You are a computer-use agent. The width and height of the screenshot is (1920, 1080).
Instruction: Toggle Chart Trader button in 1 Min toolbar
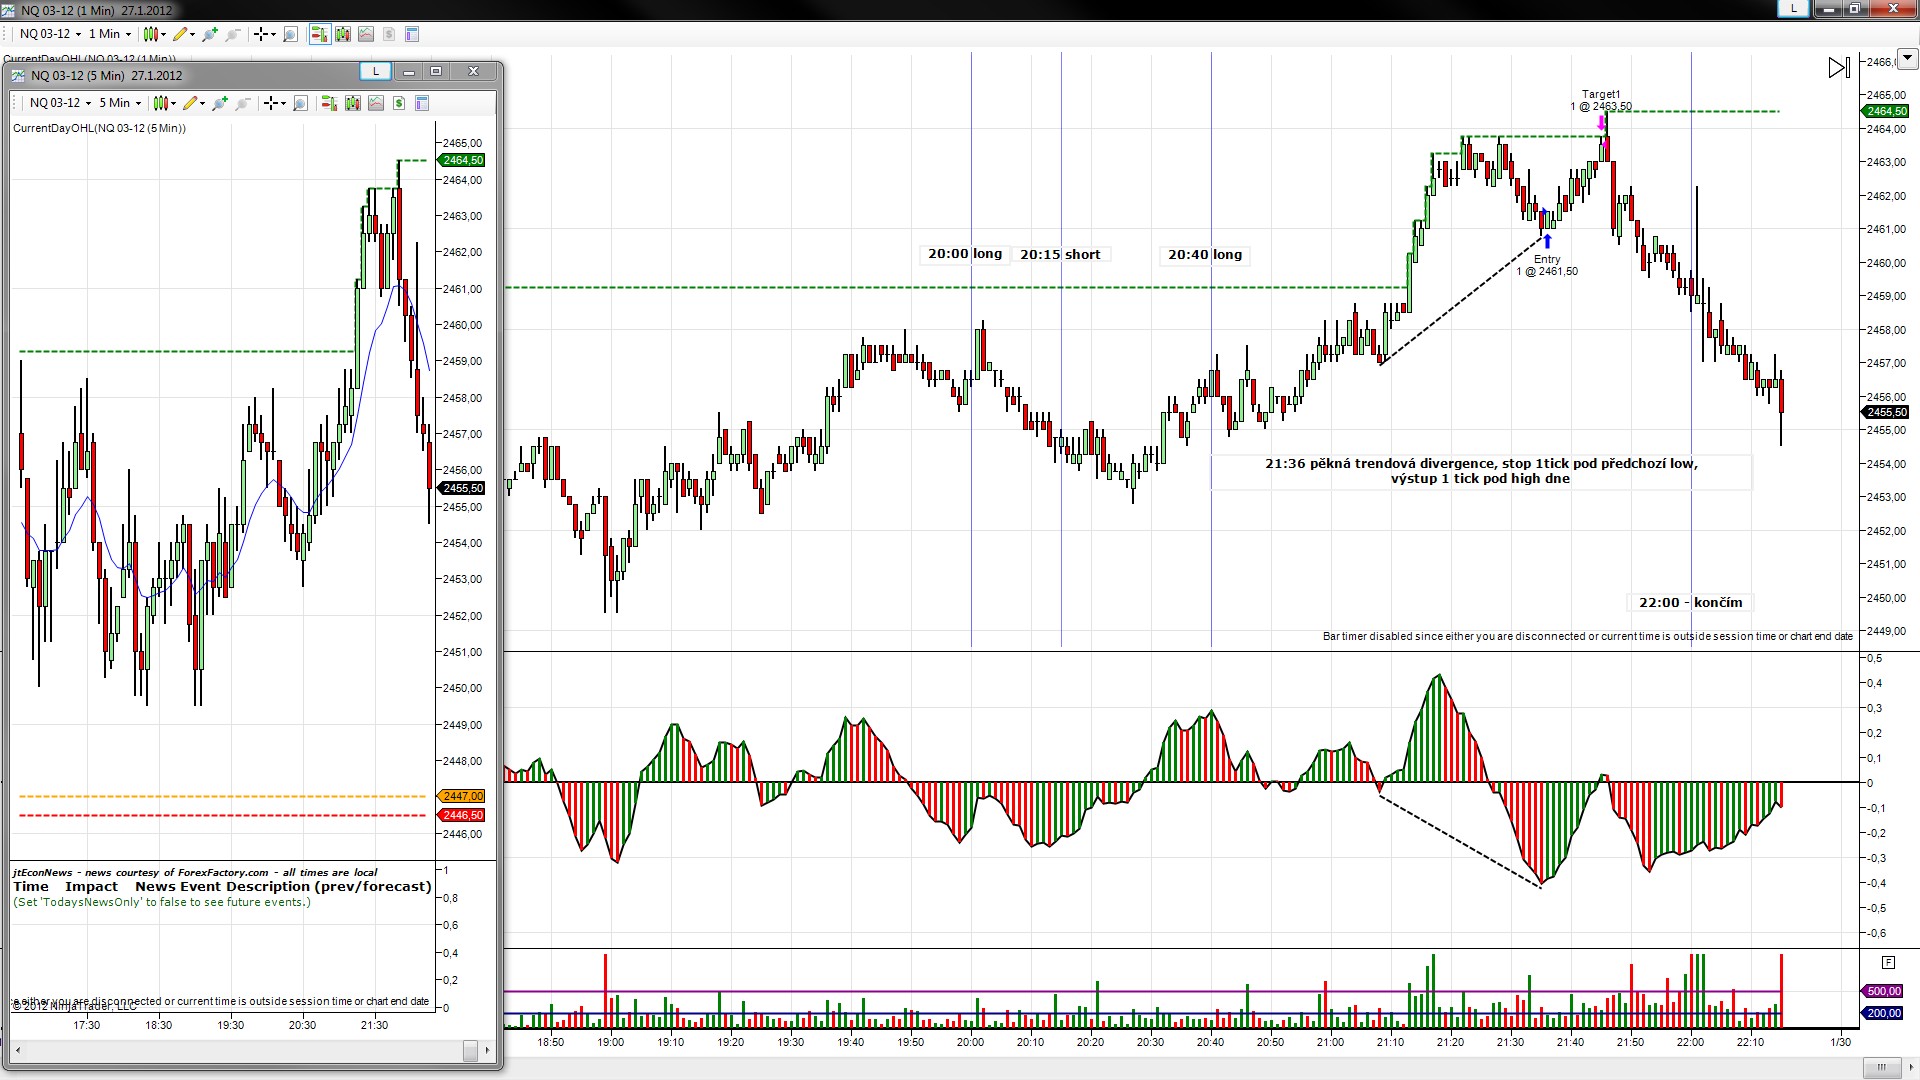[x=319, y=34]
